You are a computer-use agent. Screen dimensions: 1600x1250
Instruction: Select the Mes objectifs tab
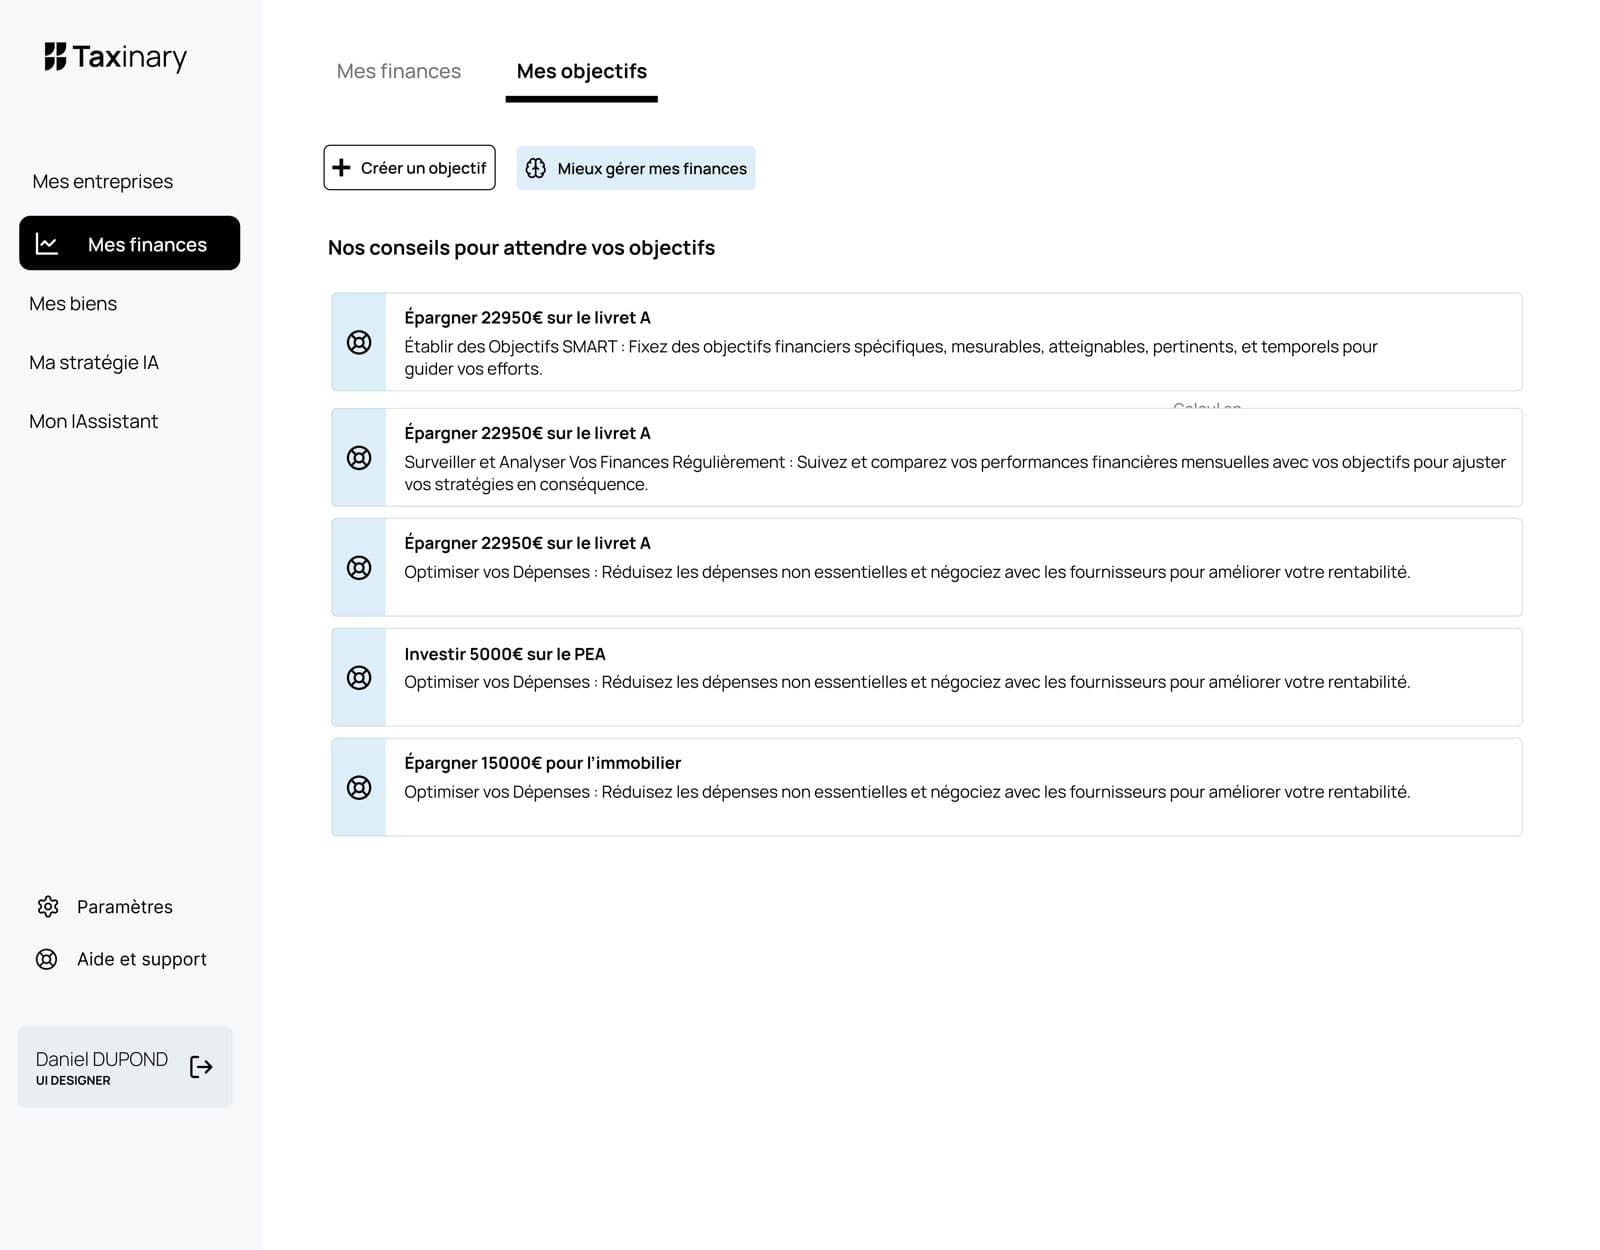click(582, 71)
